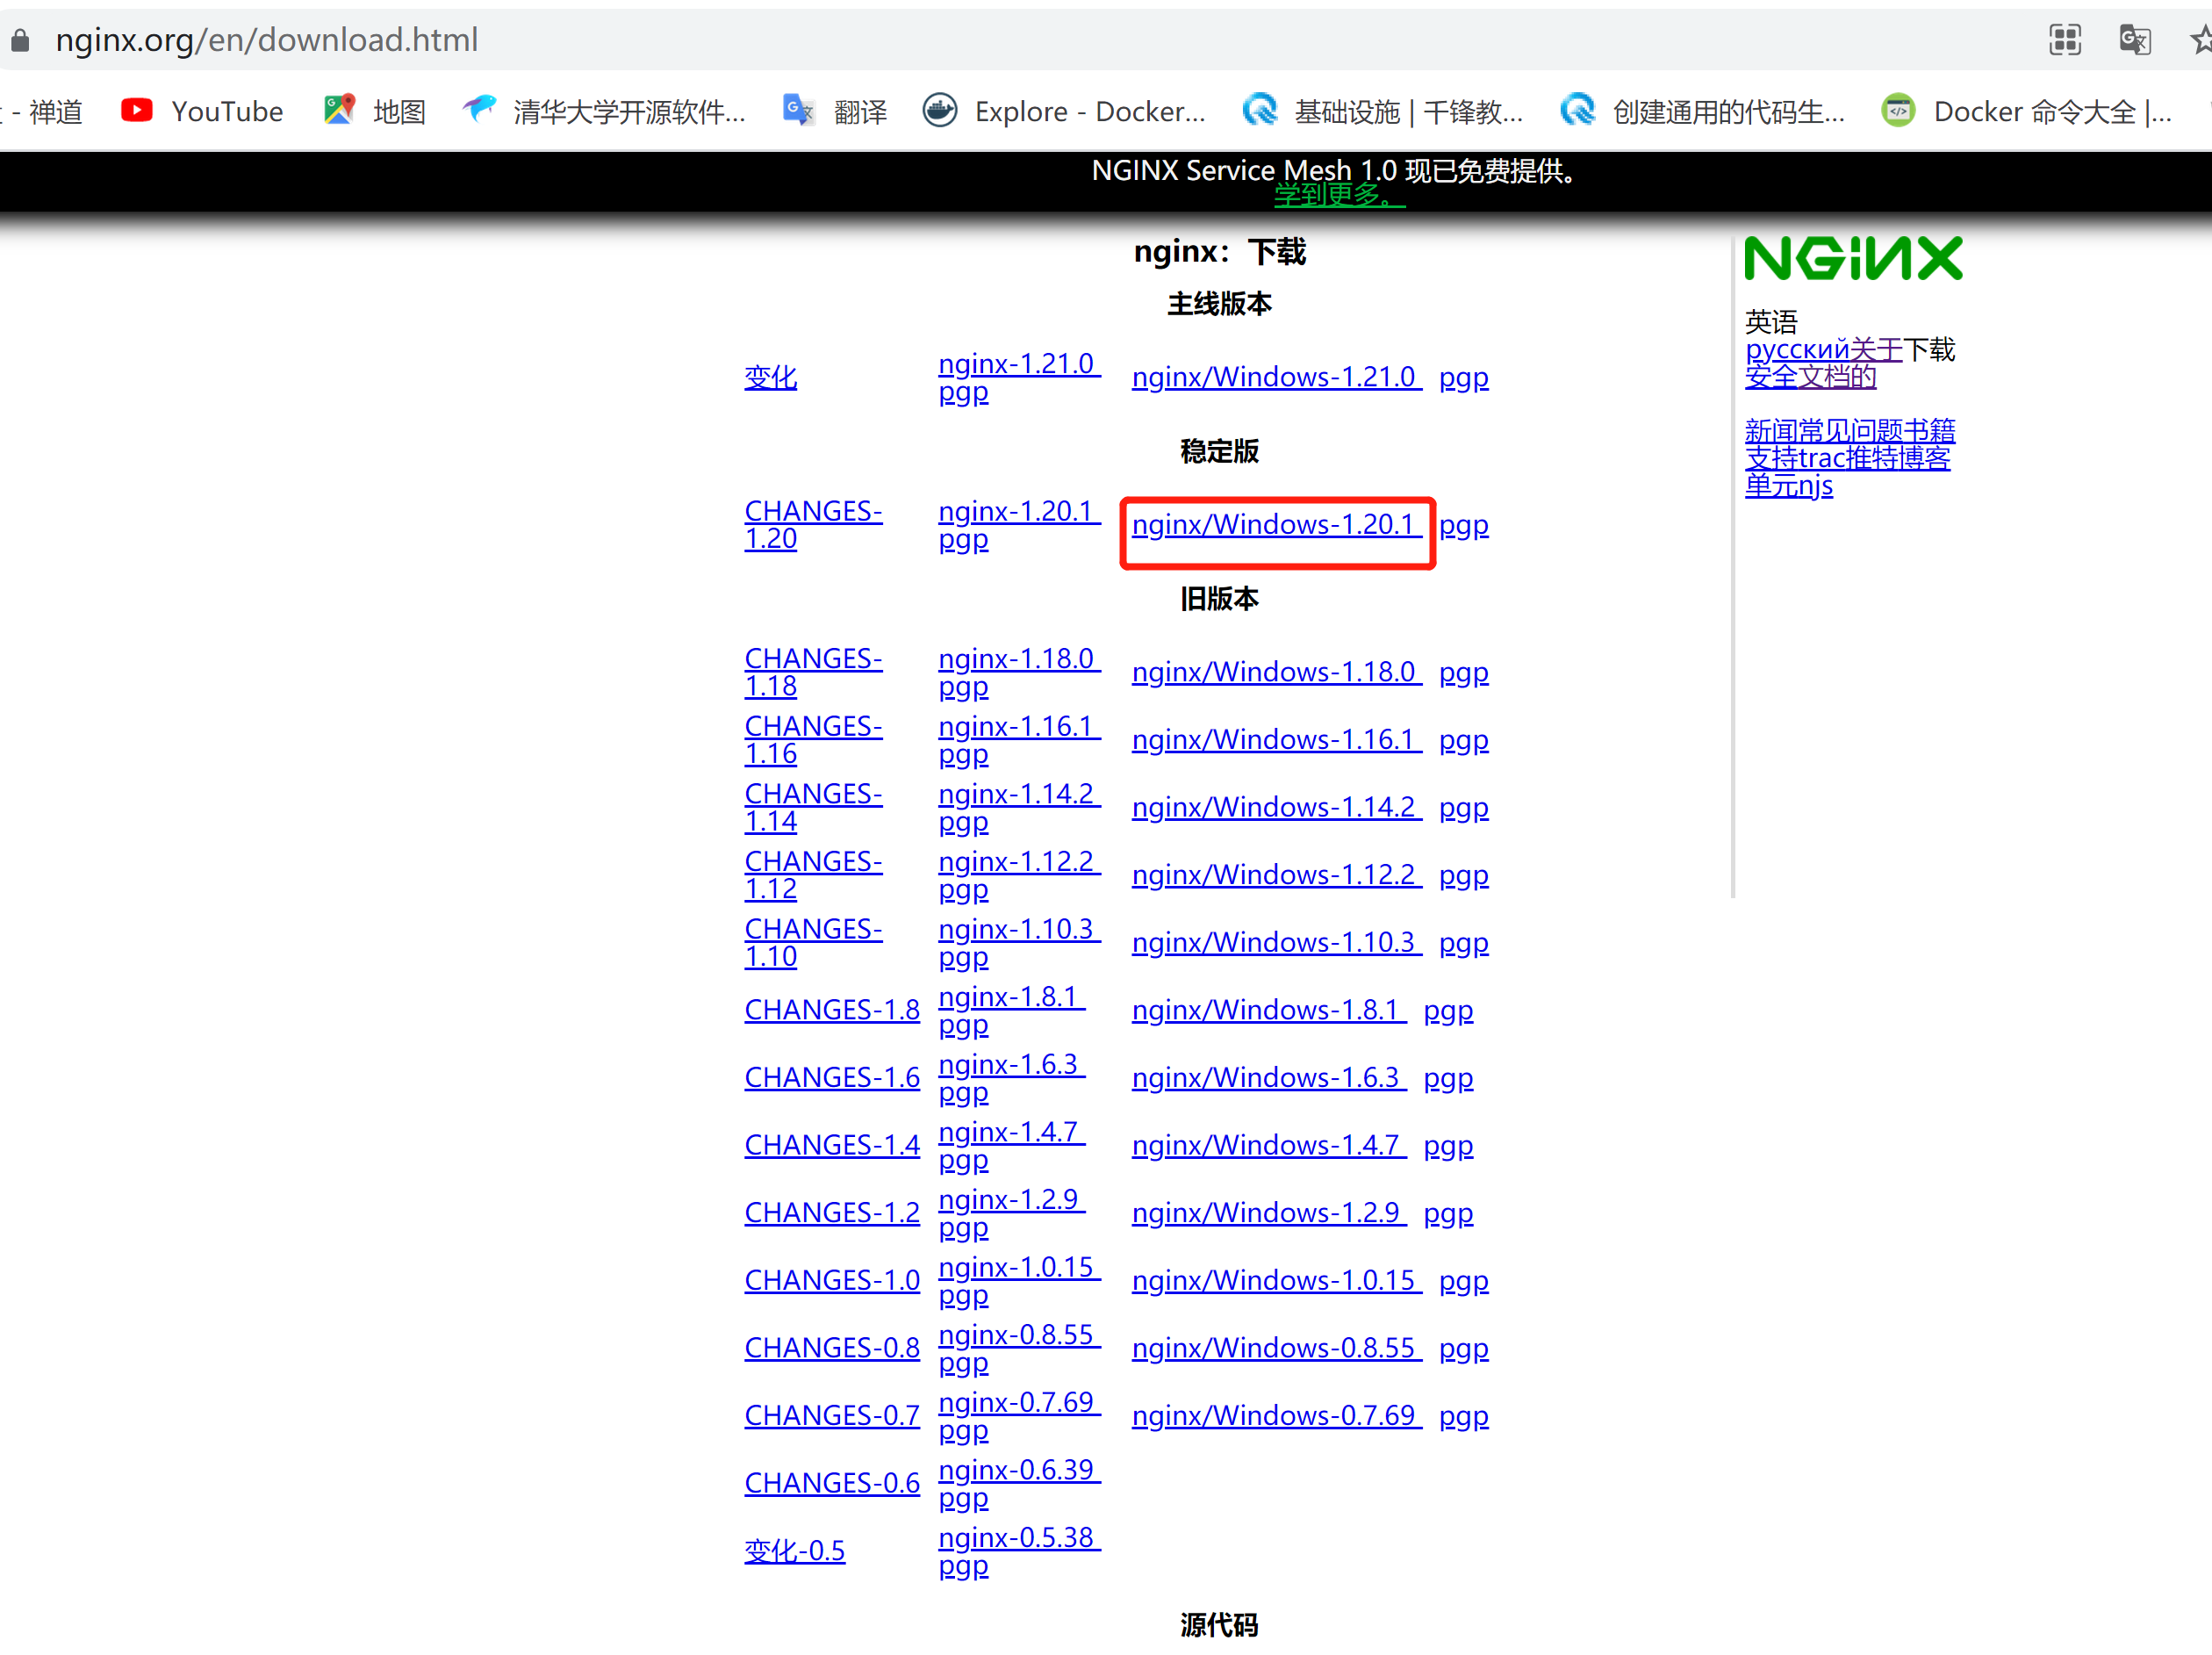Screen dimensions: 2212x1655
Task: Click the Google Translate page icon
Action: pyautogui.click(x=2134, y=41)
